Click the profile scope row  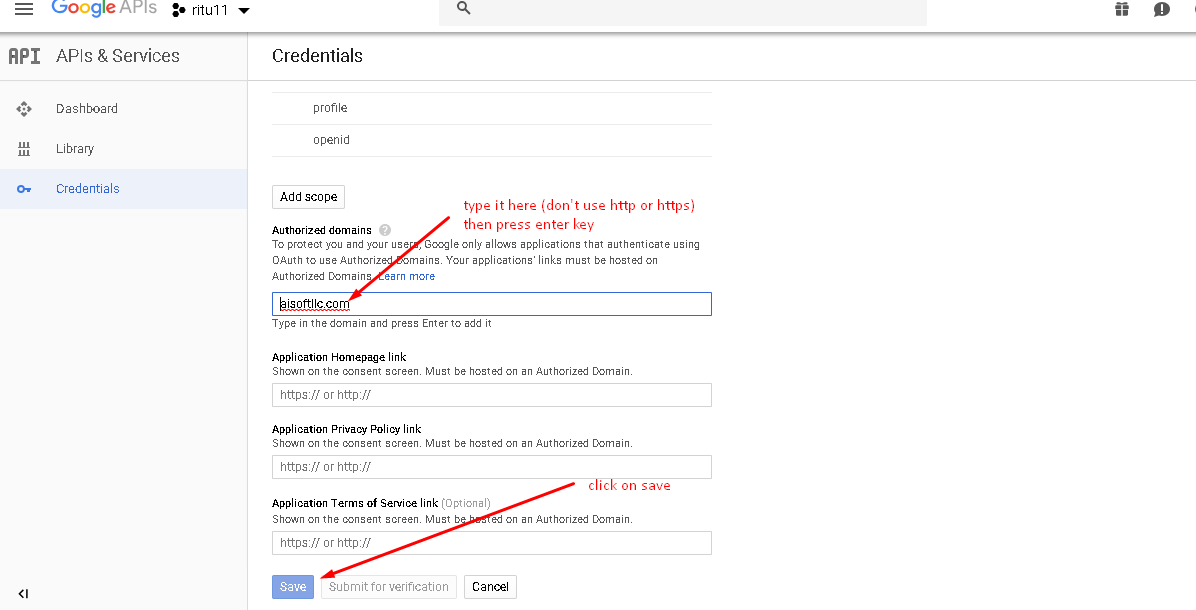pos(492,108)
